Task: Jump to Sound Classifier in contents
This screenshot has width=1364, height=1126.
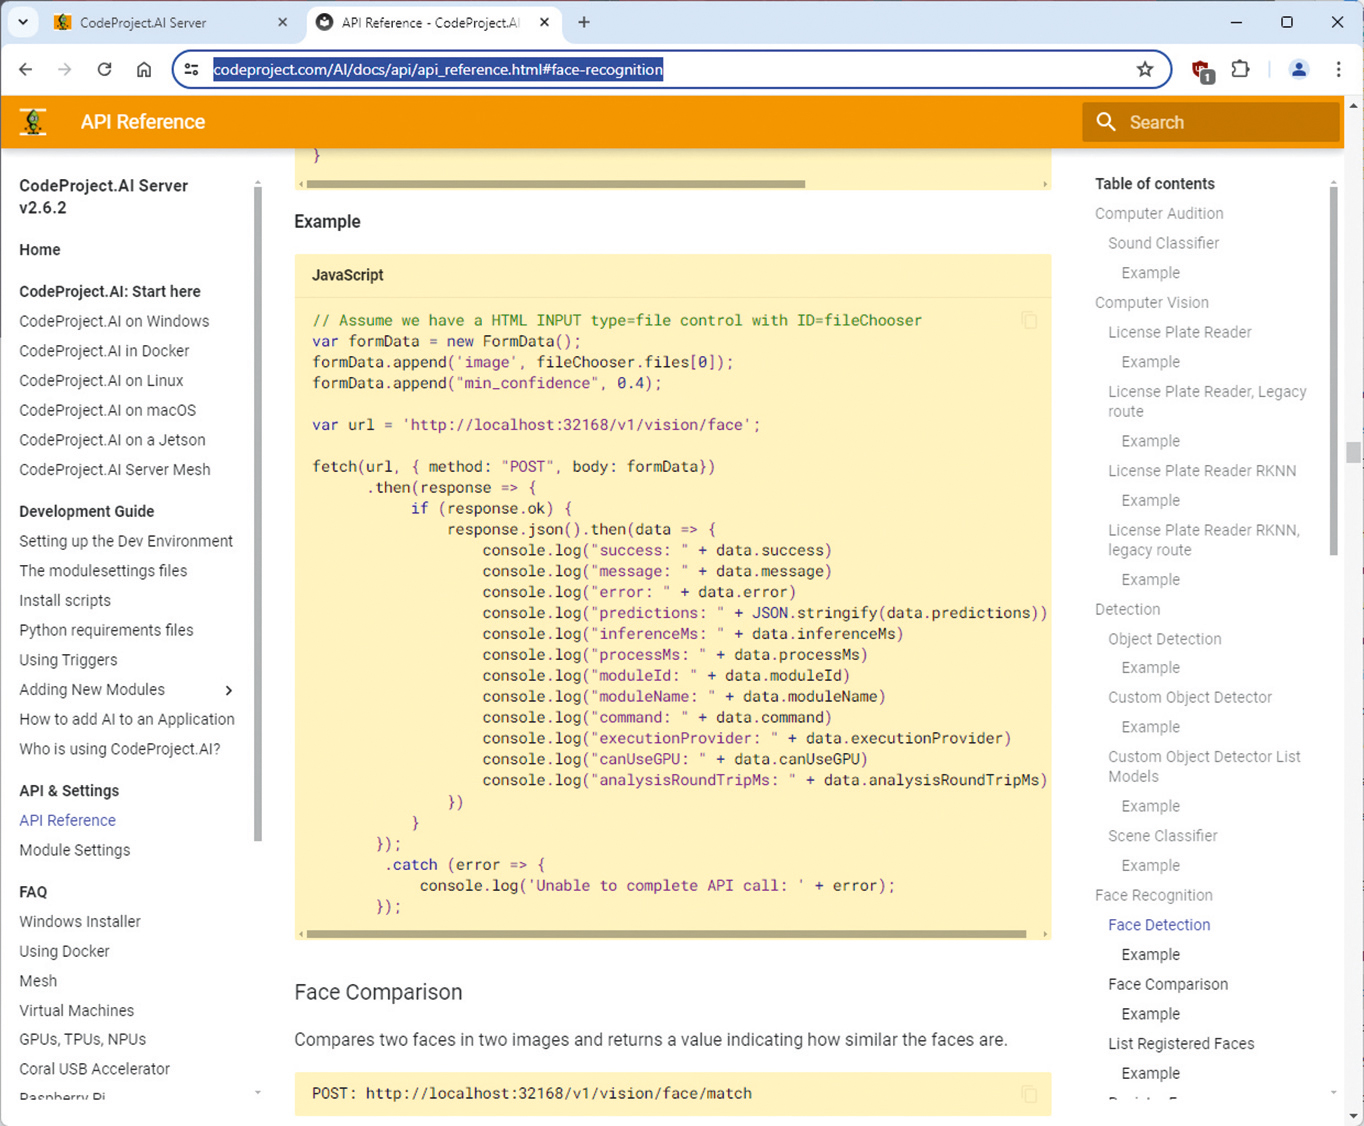Action: (x=1163, y=243)
